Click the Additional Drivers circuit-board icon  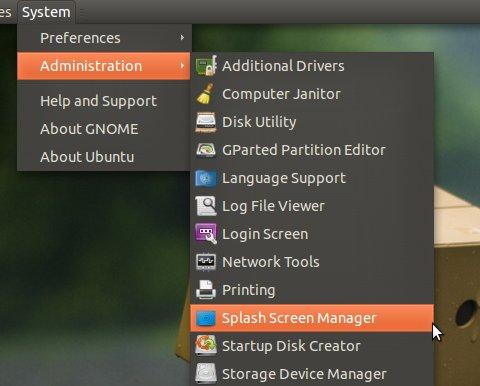click(206, 66)
